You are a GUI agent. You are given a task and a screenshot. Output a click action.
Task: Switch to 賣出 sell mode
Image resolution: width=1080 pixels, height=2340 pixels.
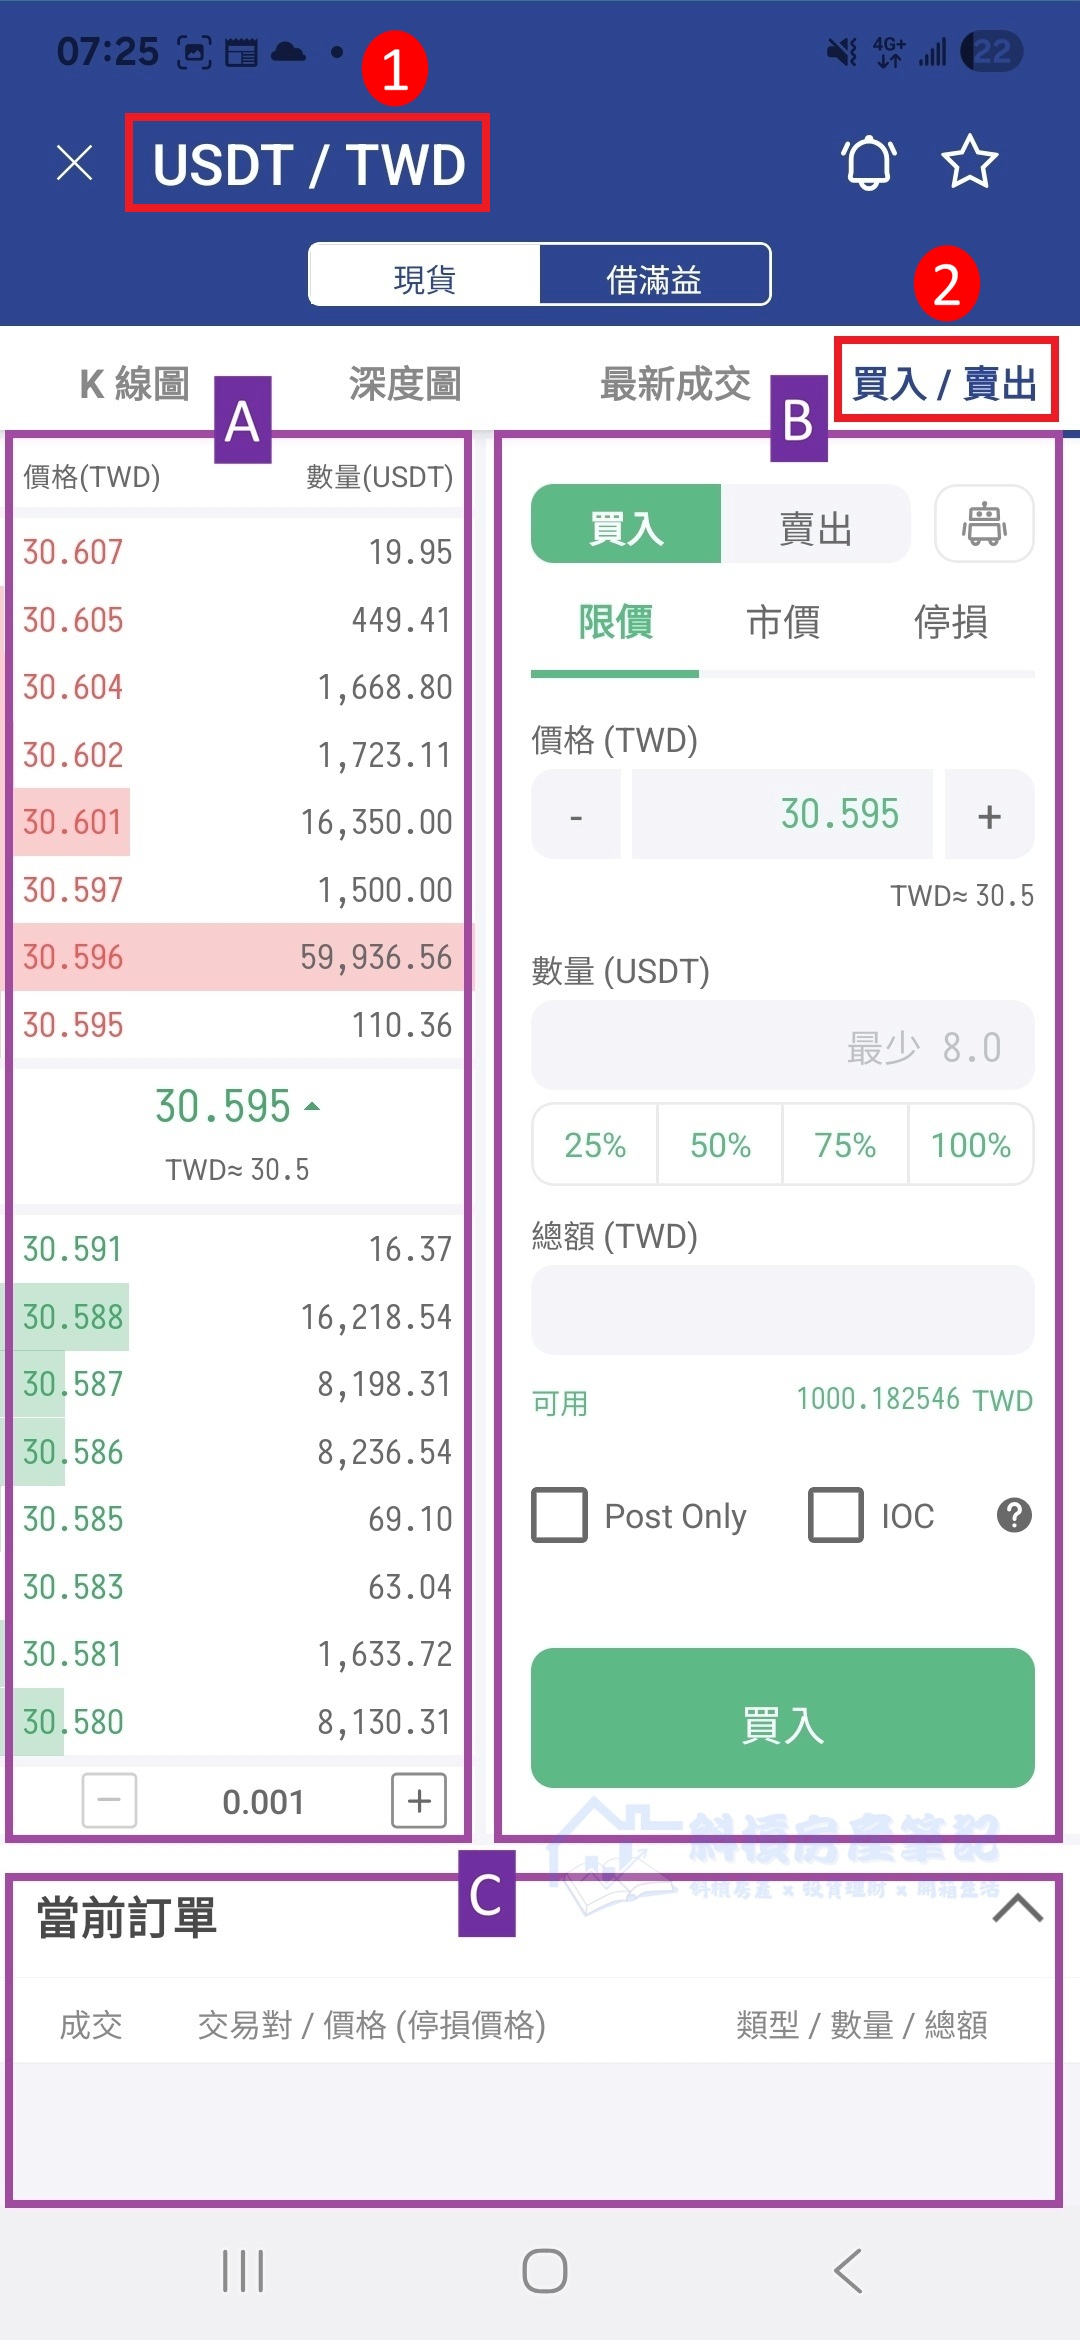tap(815, 526)
